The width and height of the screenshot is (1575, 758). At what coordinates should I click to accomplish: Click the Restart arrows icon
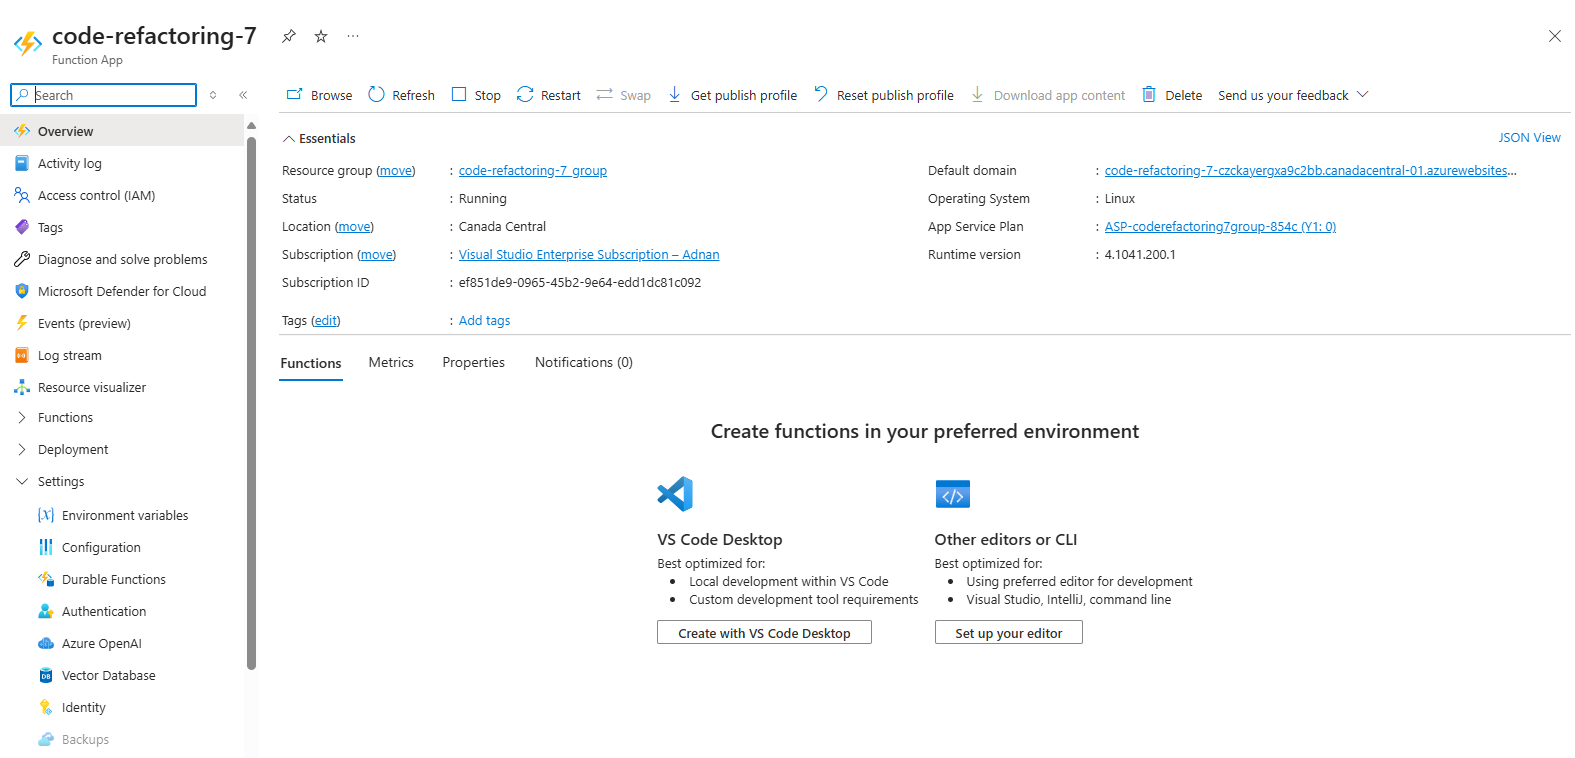[525, 94]
